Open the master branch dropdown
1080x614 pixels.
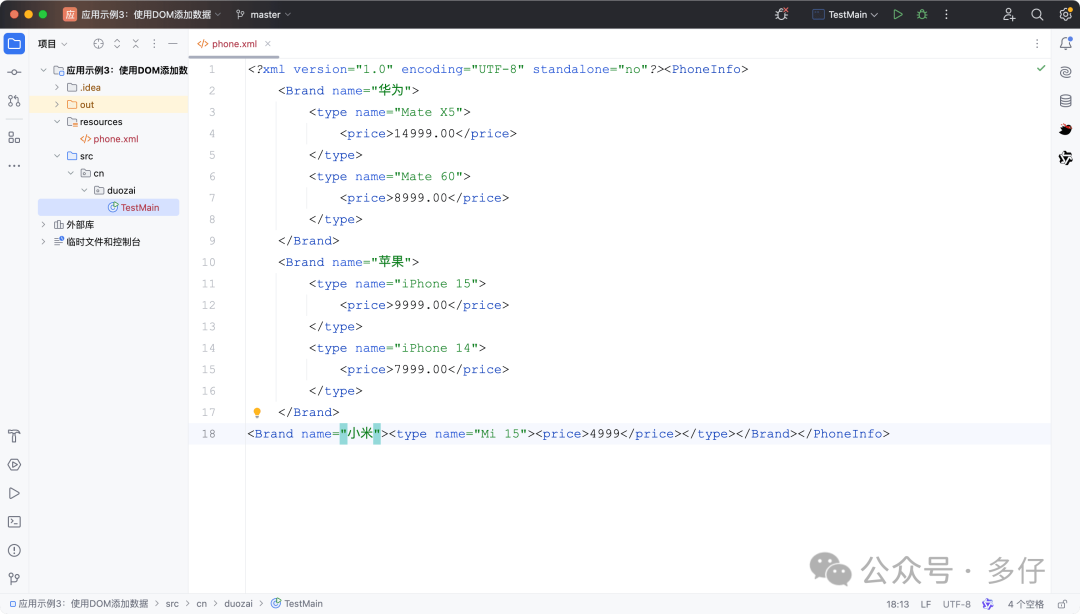pyautogui.click(x=263, y=14)
